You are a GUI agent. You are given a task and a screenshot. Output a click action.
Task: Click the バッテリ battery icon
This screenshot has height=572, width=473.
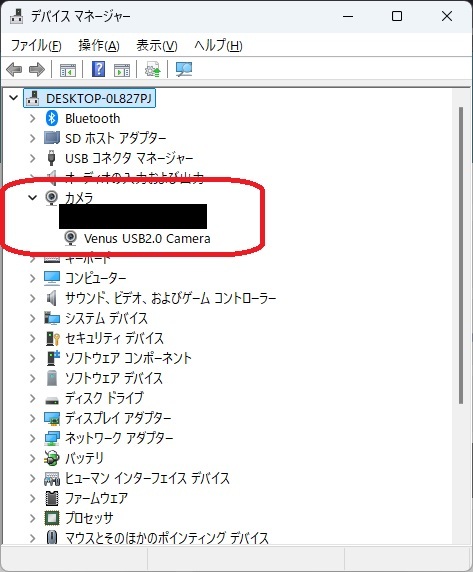[x=51, y=458]
